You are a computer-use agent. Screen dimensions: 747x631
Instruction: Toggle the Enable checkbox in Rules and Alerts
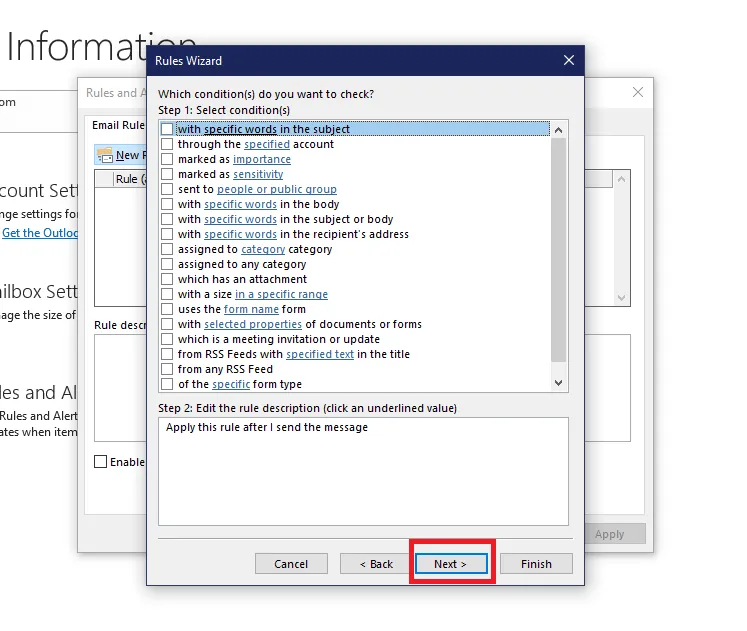pos(101,461)
